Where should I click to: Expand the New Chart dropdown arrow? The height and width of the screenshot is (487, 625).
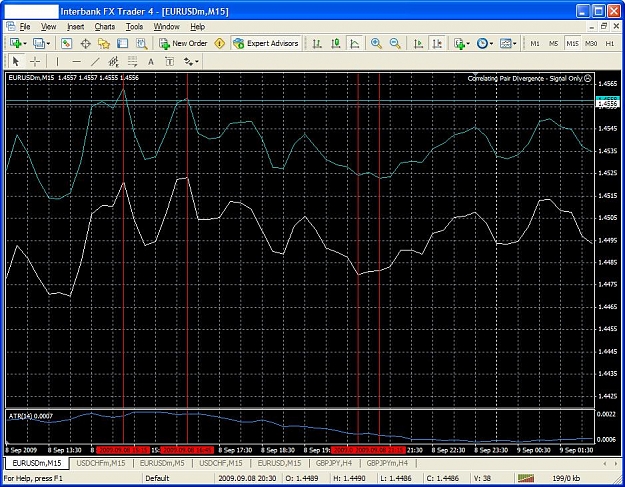point(25,44)
